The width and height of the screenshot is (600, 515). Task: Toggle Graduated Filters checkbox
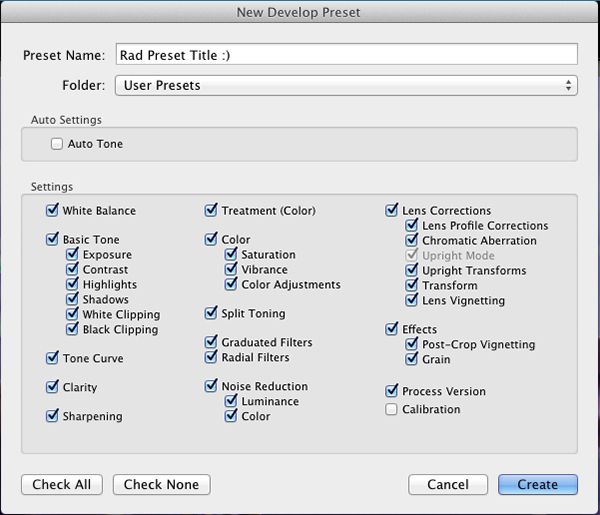211,342
